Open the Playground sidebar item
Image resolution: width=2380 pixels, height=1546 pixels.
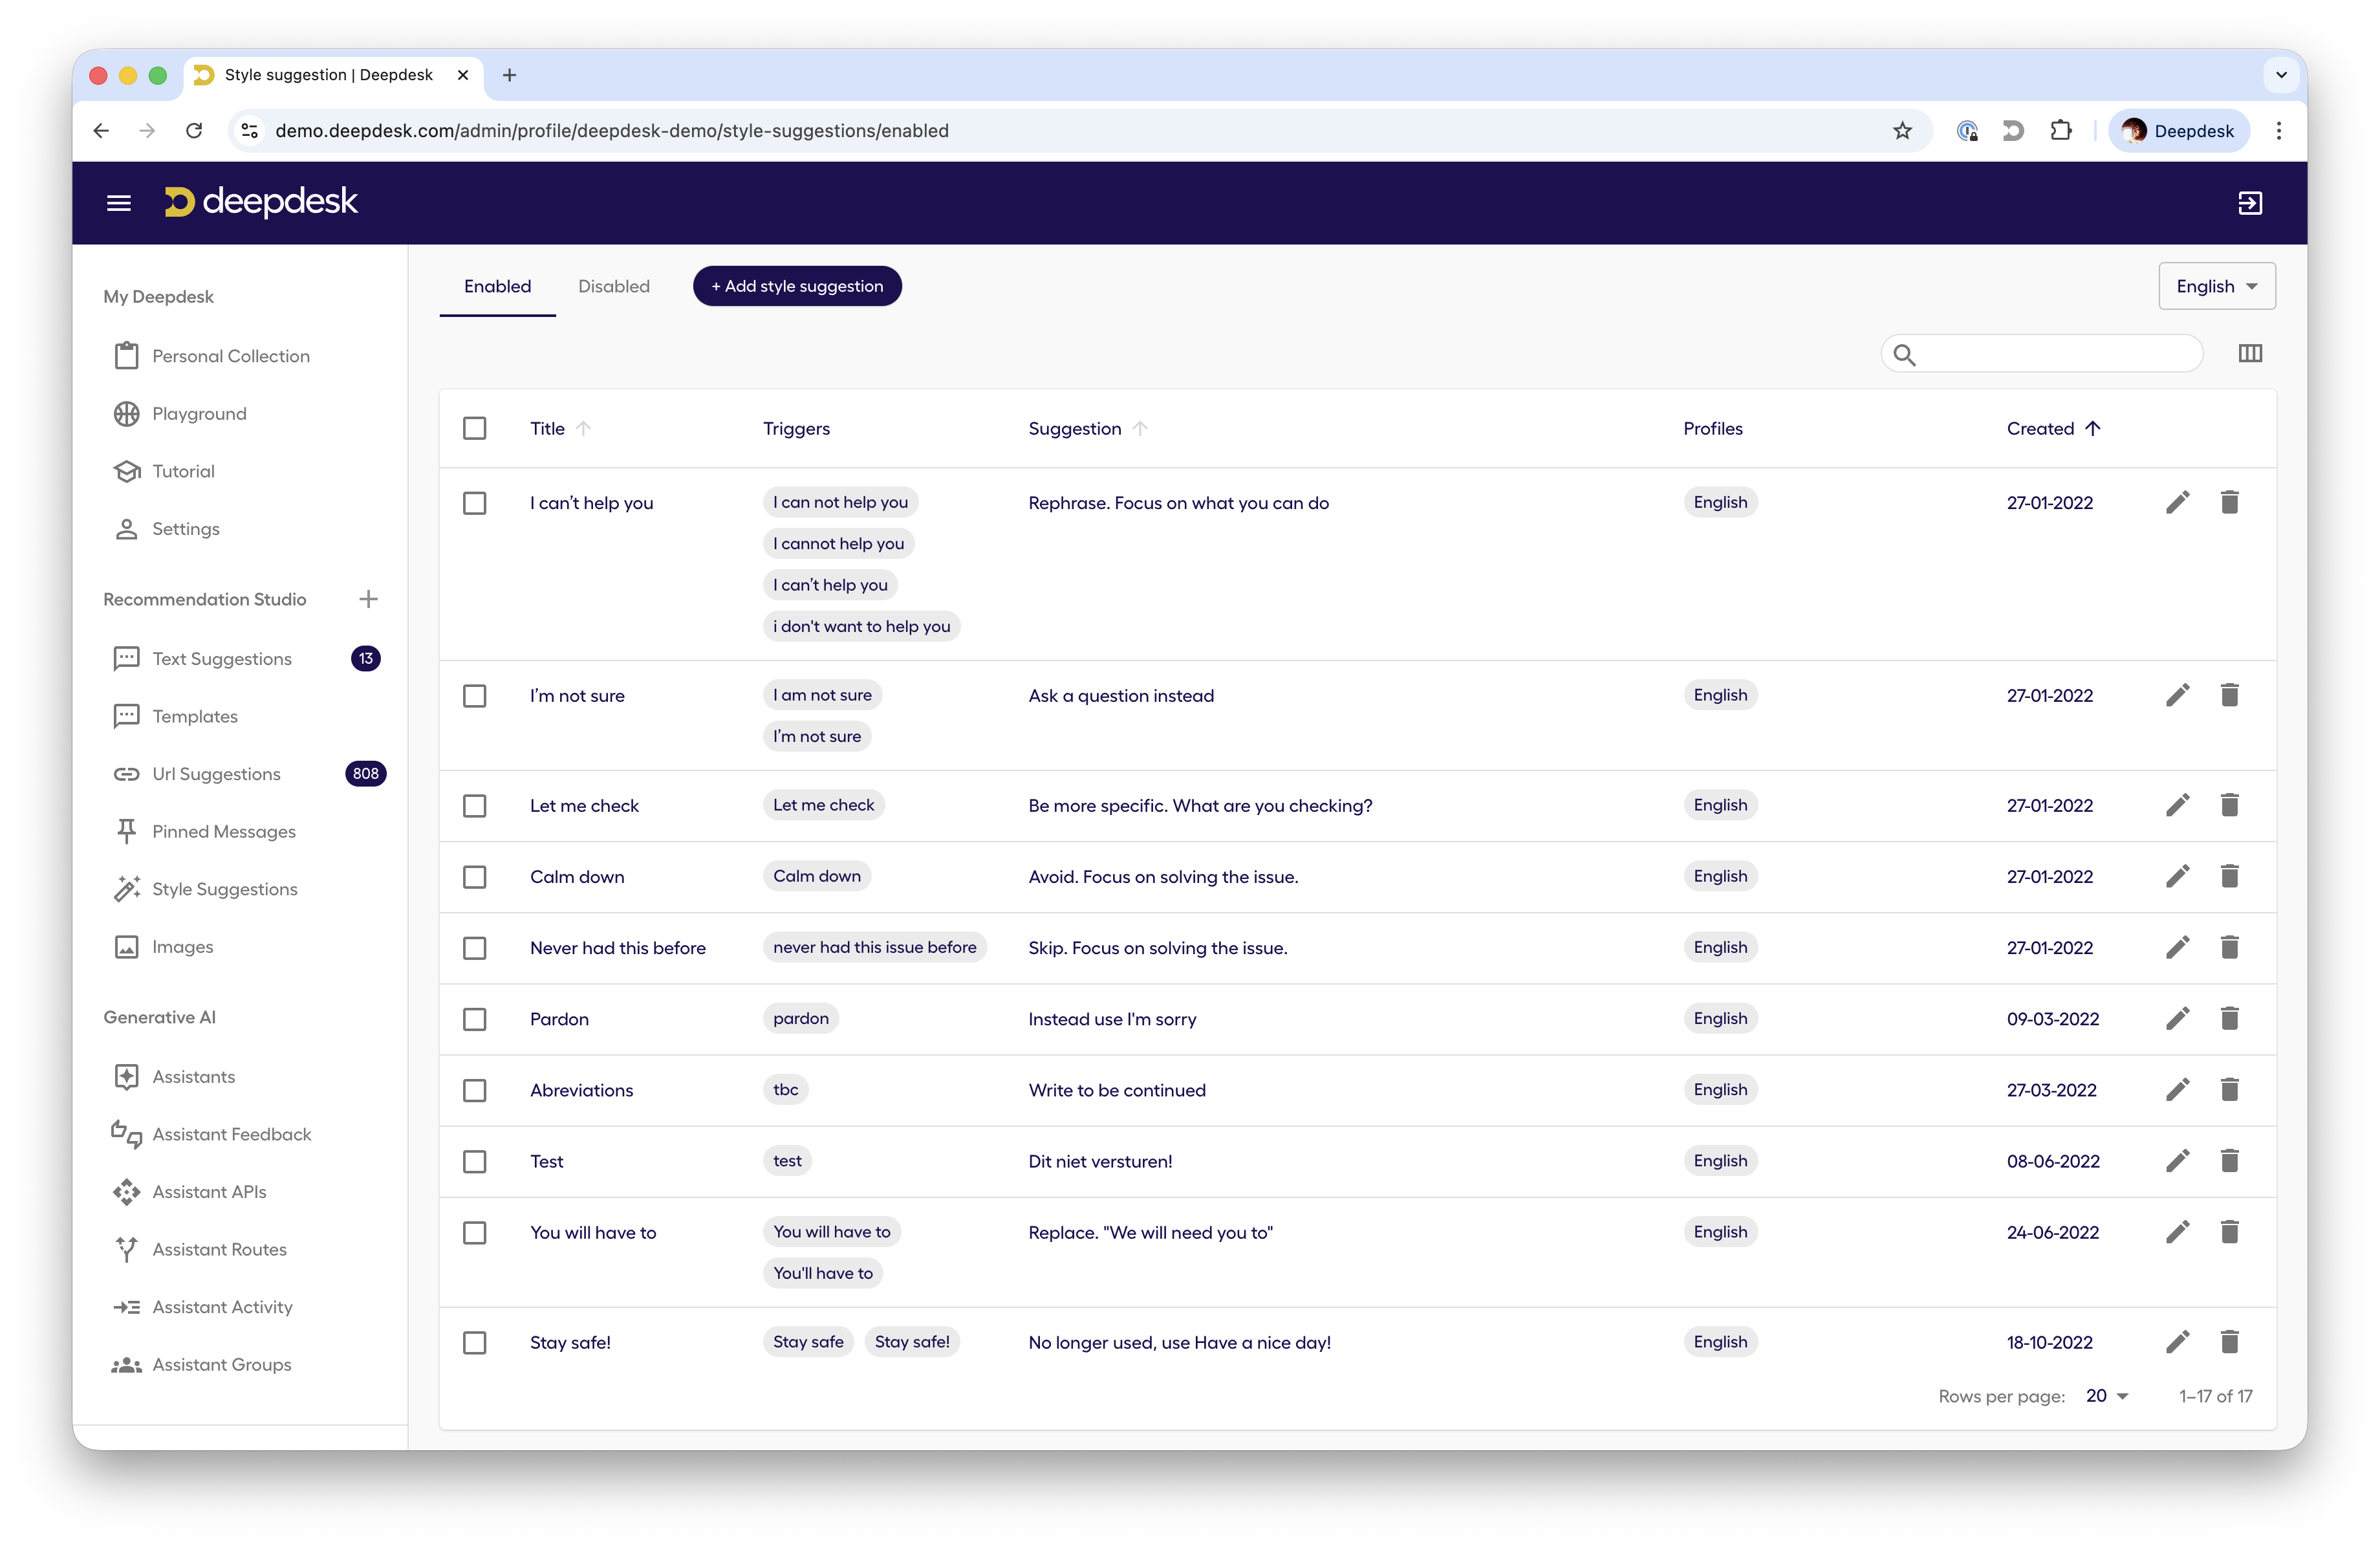point(199,414)
